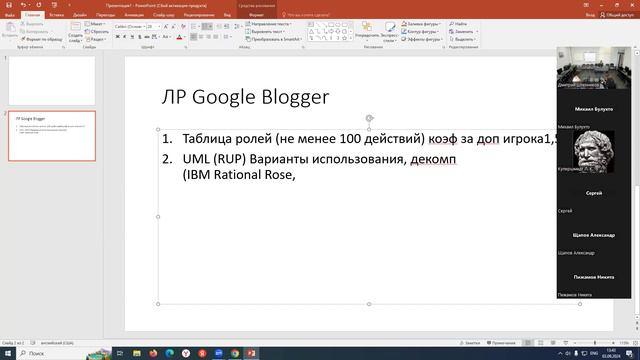Viewport: 640px width, 360px height.
Task: Open the font size combo box
Action: [153, 27]
